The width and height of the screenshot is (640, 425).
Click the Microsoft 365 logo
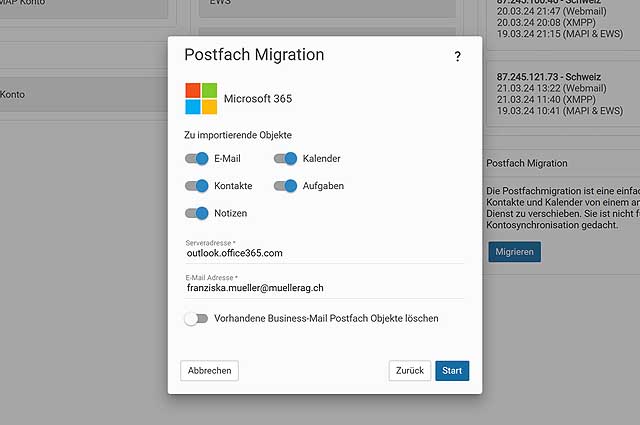(x=201, y=99)
